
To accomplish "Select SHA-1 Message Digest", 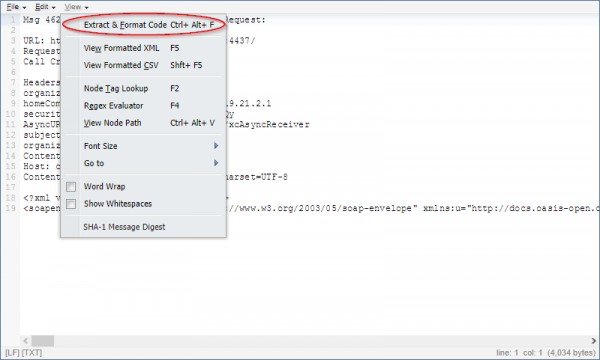I will [143, 227].
